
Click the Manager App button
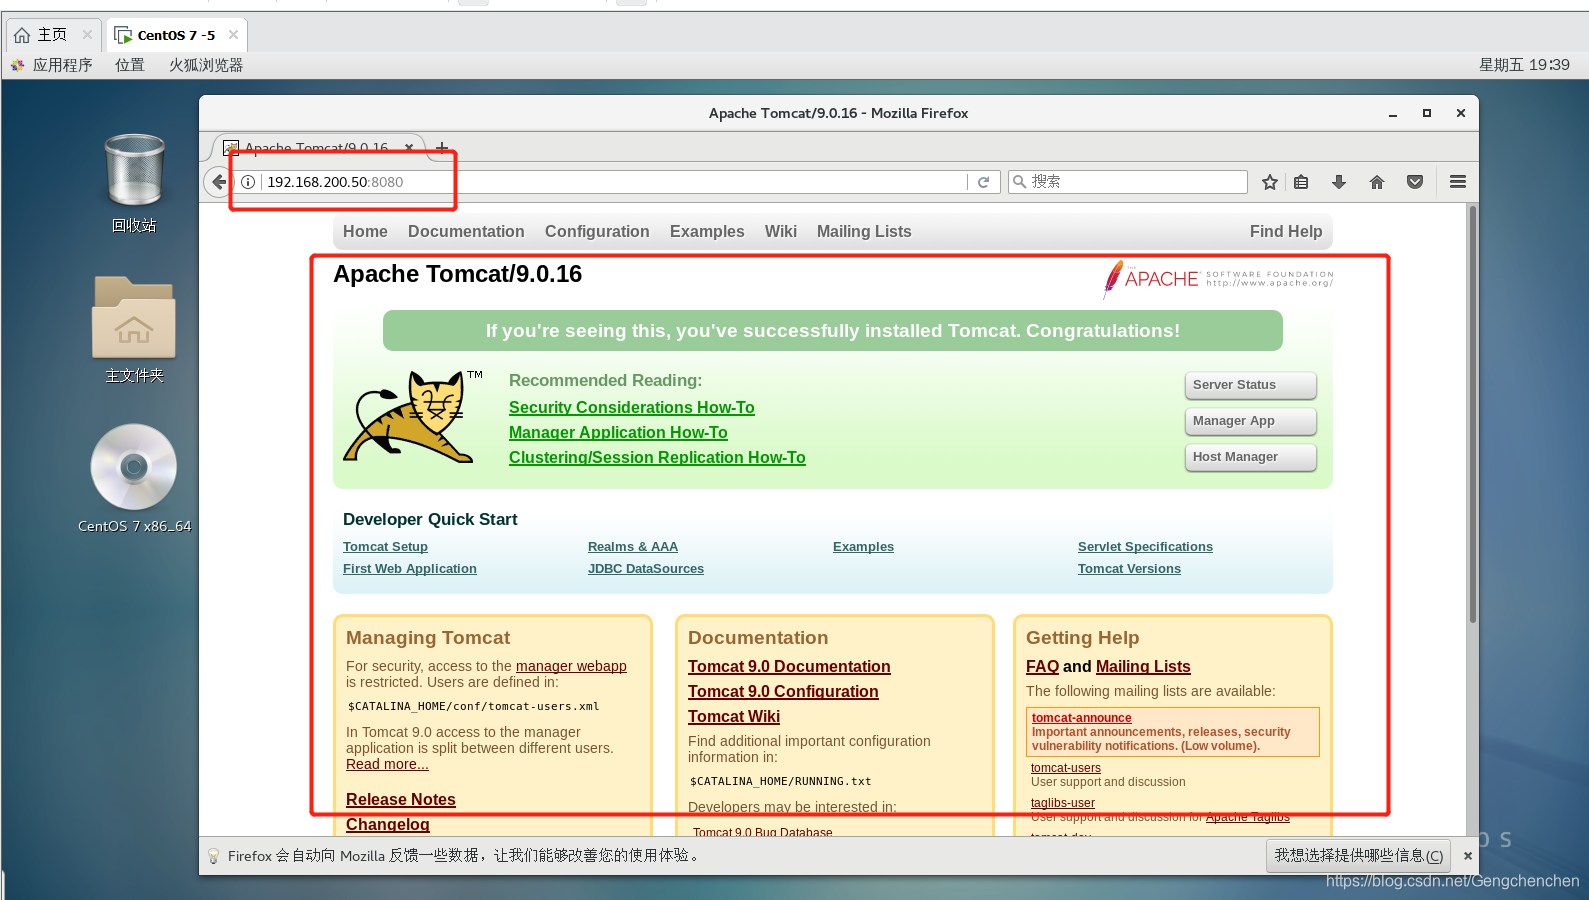pos(1251,421)
